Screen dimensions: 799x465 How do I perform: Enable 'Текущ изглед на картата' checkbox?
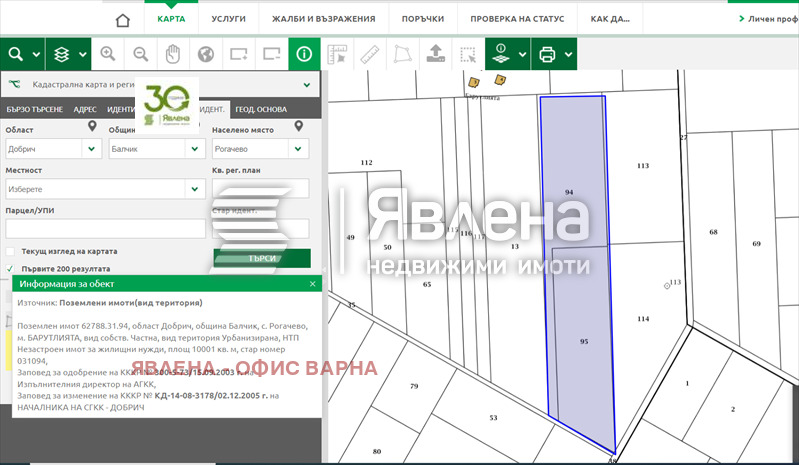[11, 251]
